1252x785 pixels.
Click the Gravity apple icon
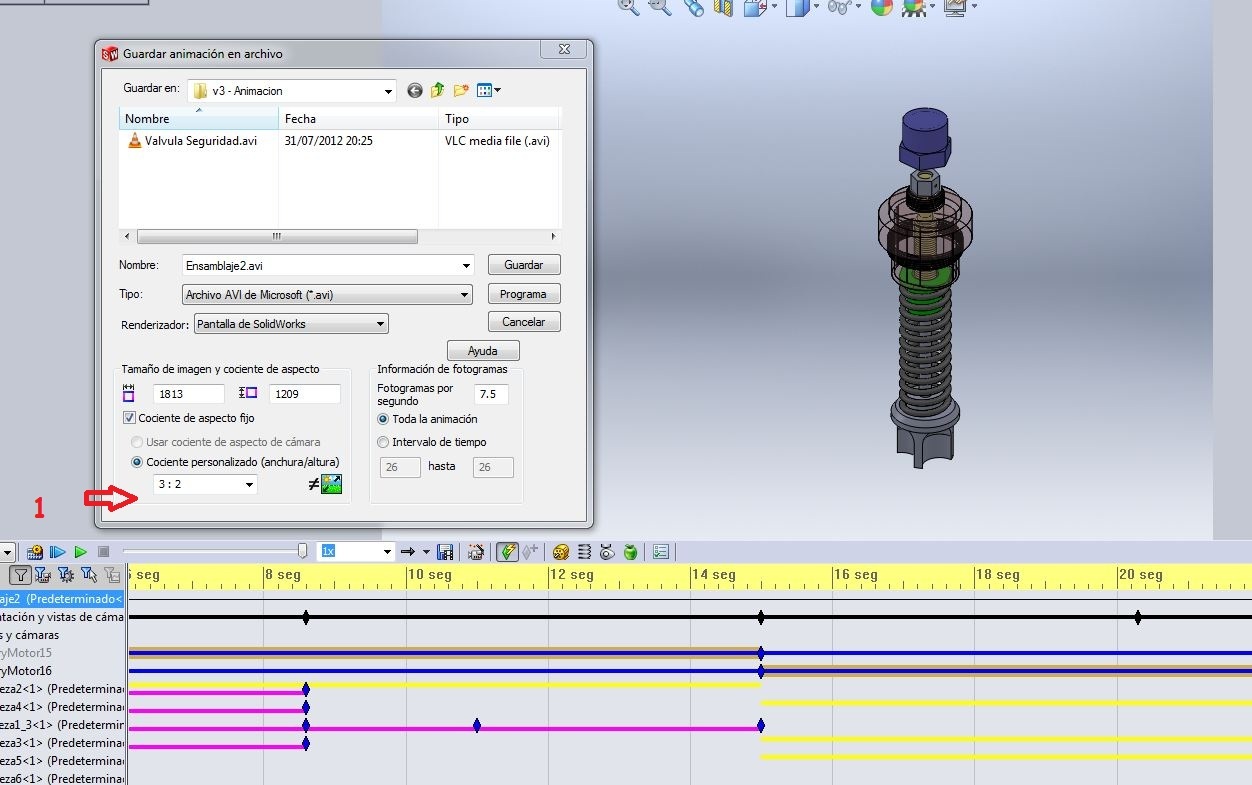(631, 552)
